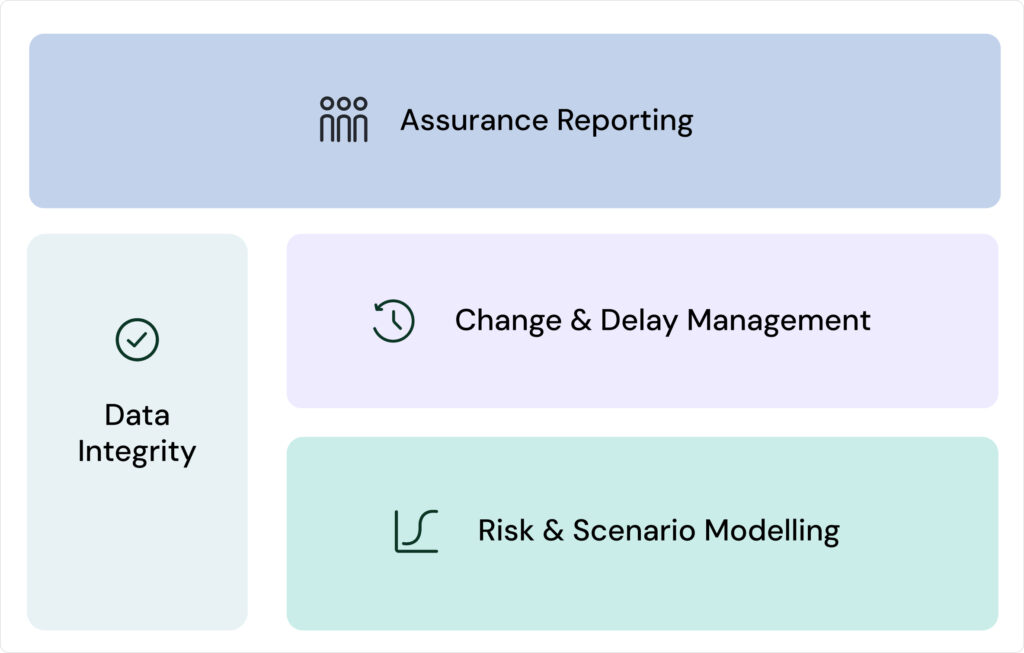Image resolution: width=1024 pixels, height=653 pixels.
Task: Click the word "Assurance" in the top banner
Action: pos(474,120)
